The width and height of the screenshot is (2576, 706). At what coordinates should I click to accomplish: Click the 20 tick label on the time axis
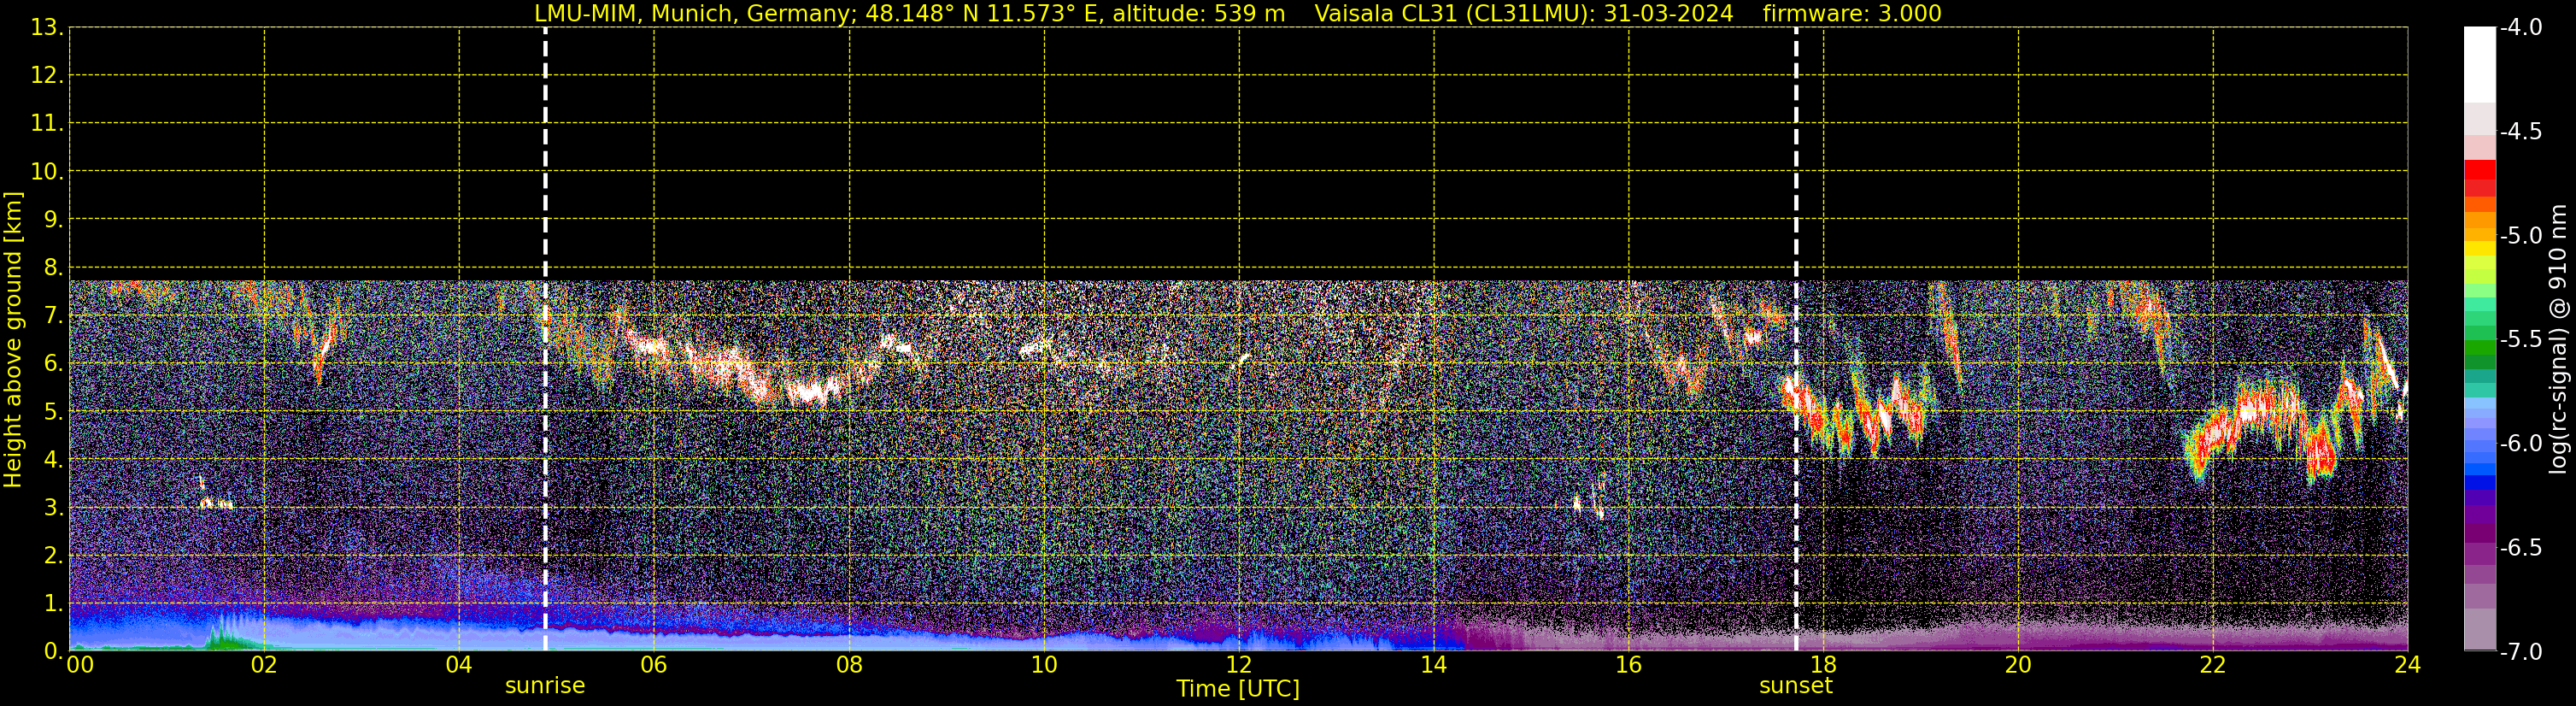click(x=2018, y=665)
